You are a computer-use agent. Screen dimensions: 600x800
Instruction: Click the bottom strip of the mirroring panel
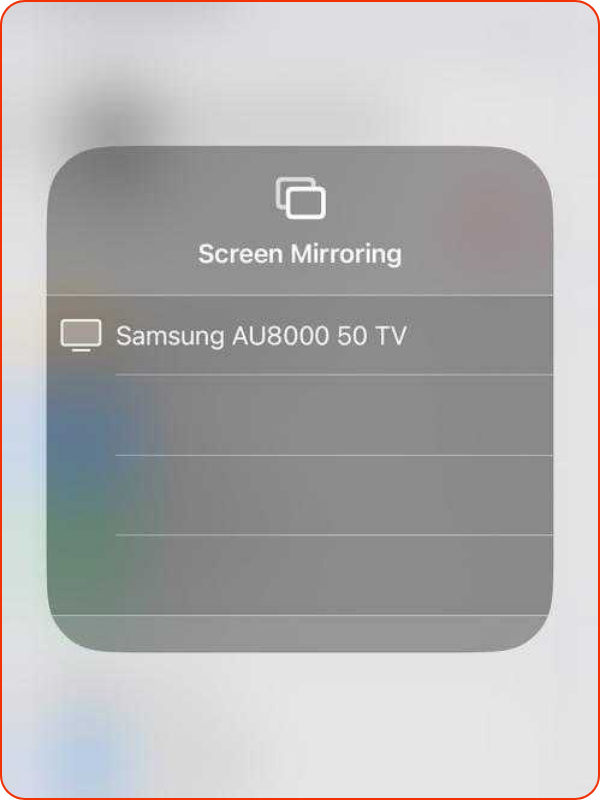click(300, 633)
